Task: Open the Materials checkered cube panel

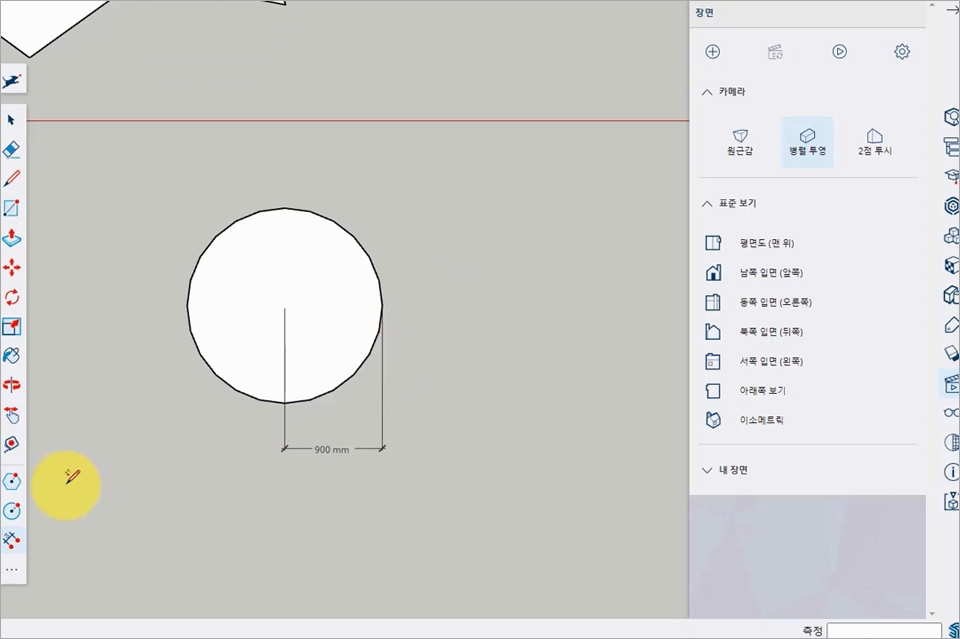Action: (951, 265)
